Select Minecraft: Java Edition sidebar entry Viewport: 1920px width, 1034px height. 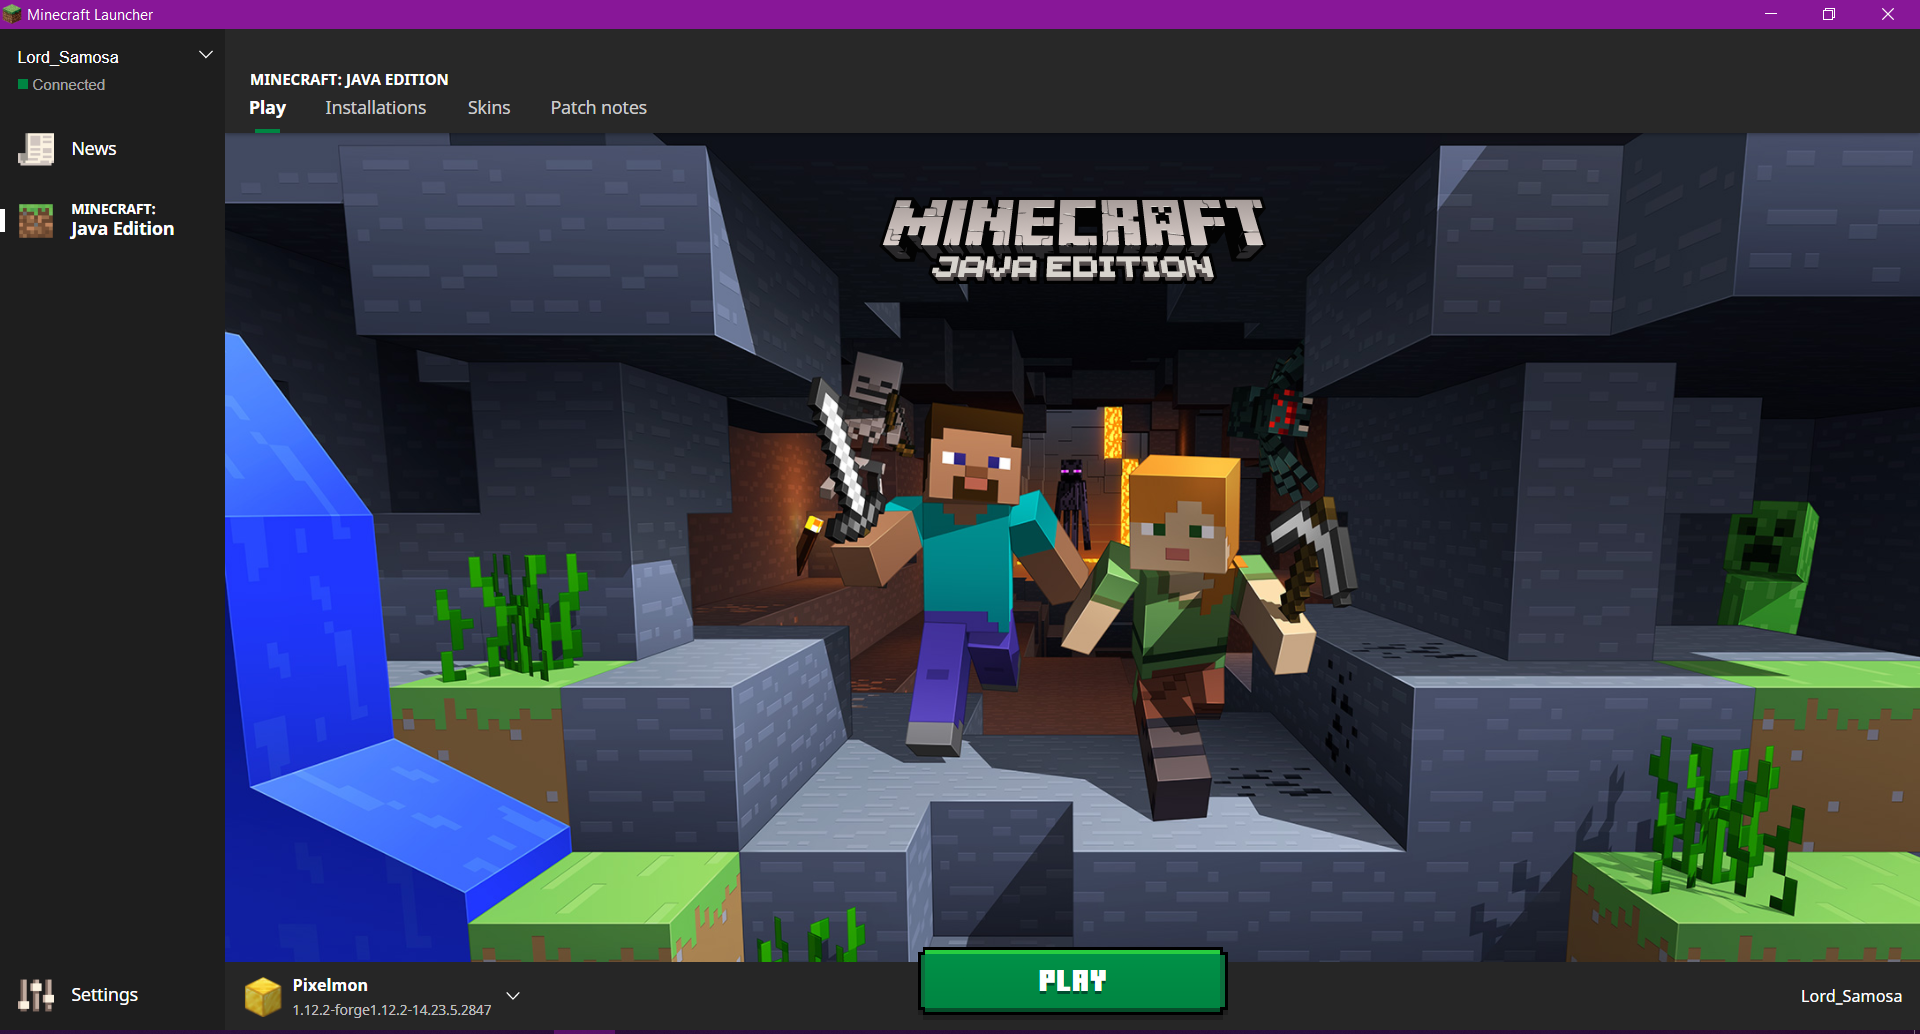112,220
